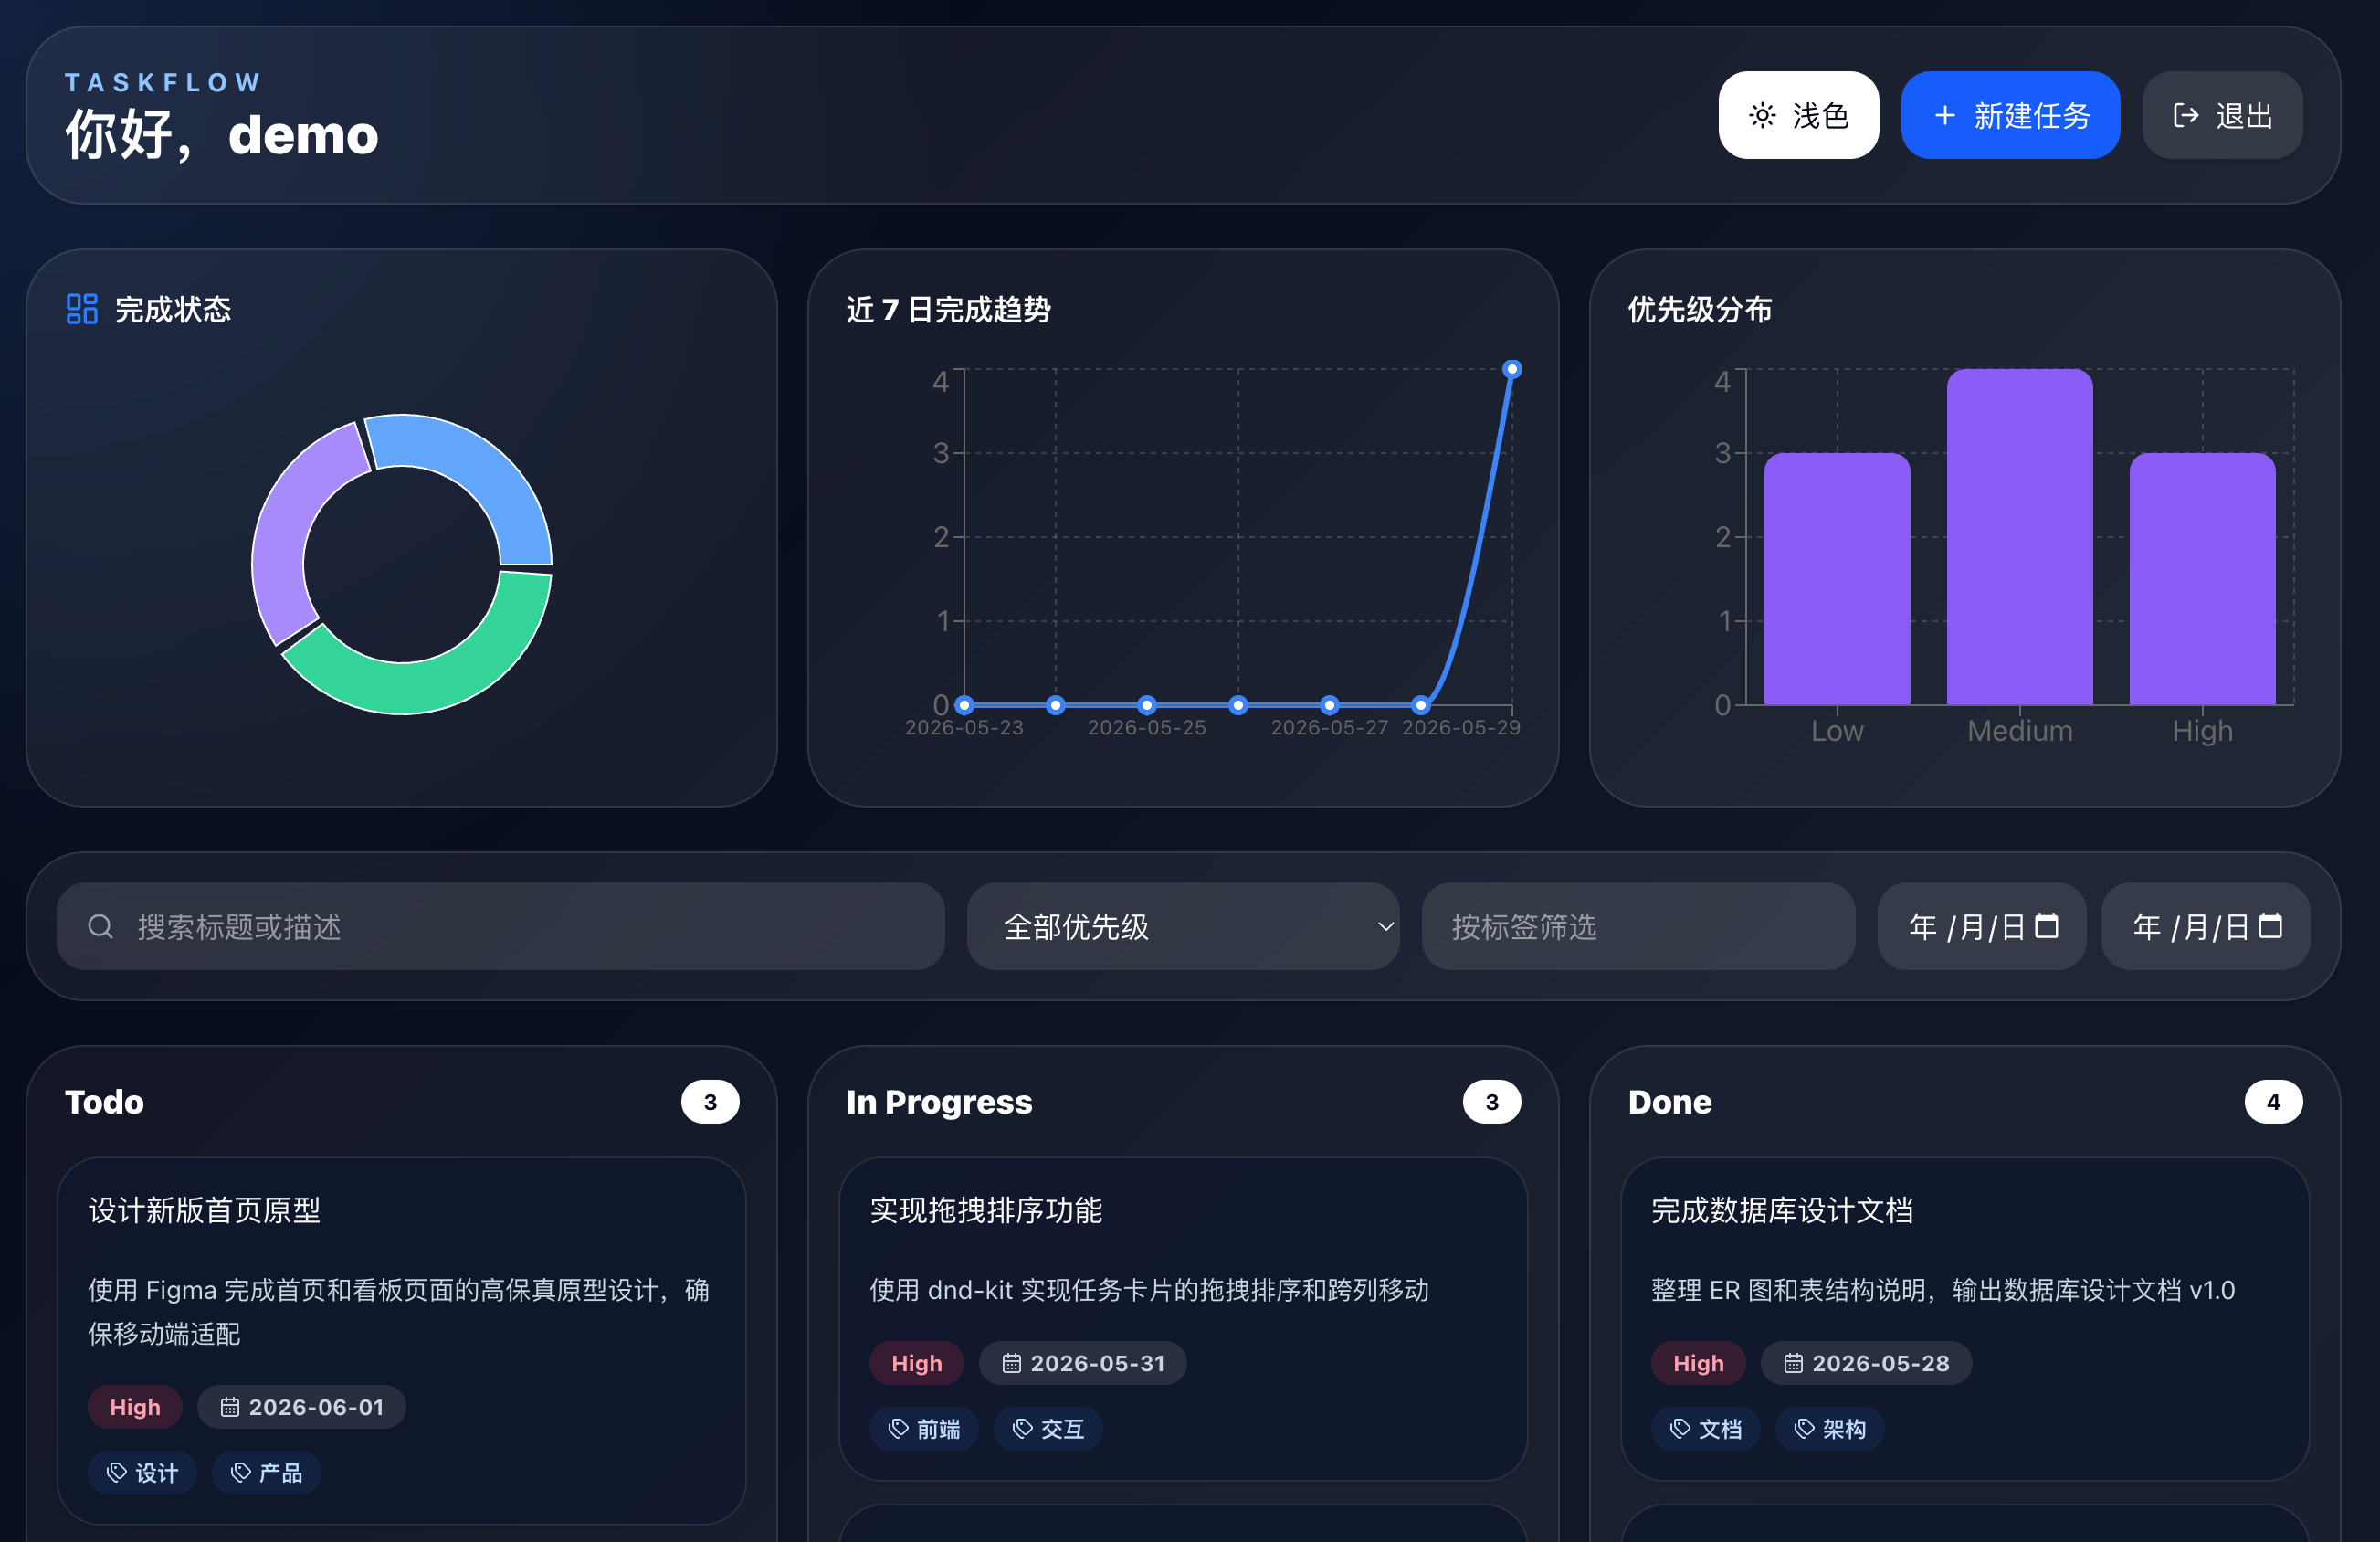Click the In Progress column heading
2380x1542 pixels.
939,1102
